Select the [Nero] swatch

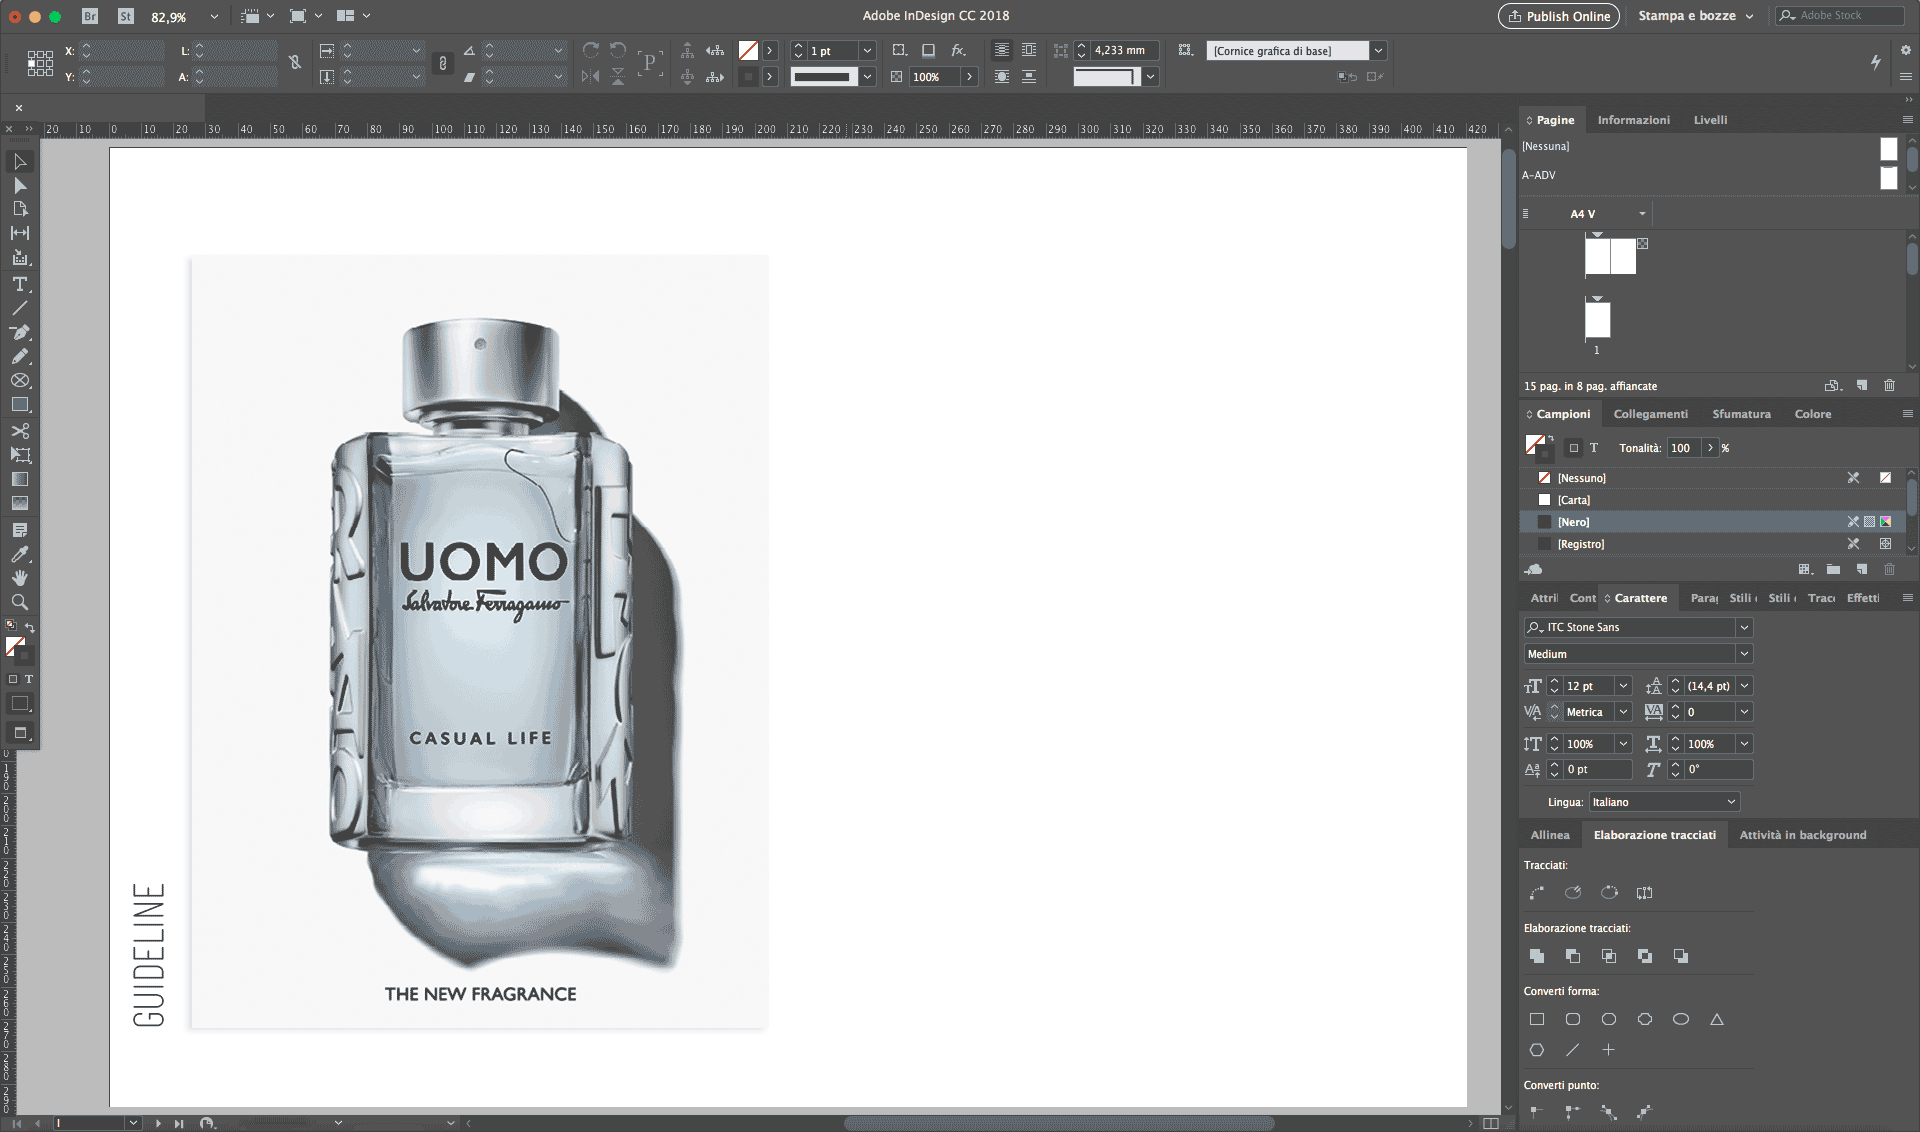pos(1713,522)
